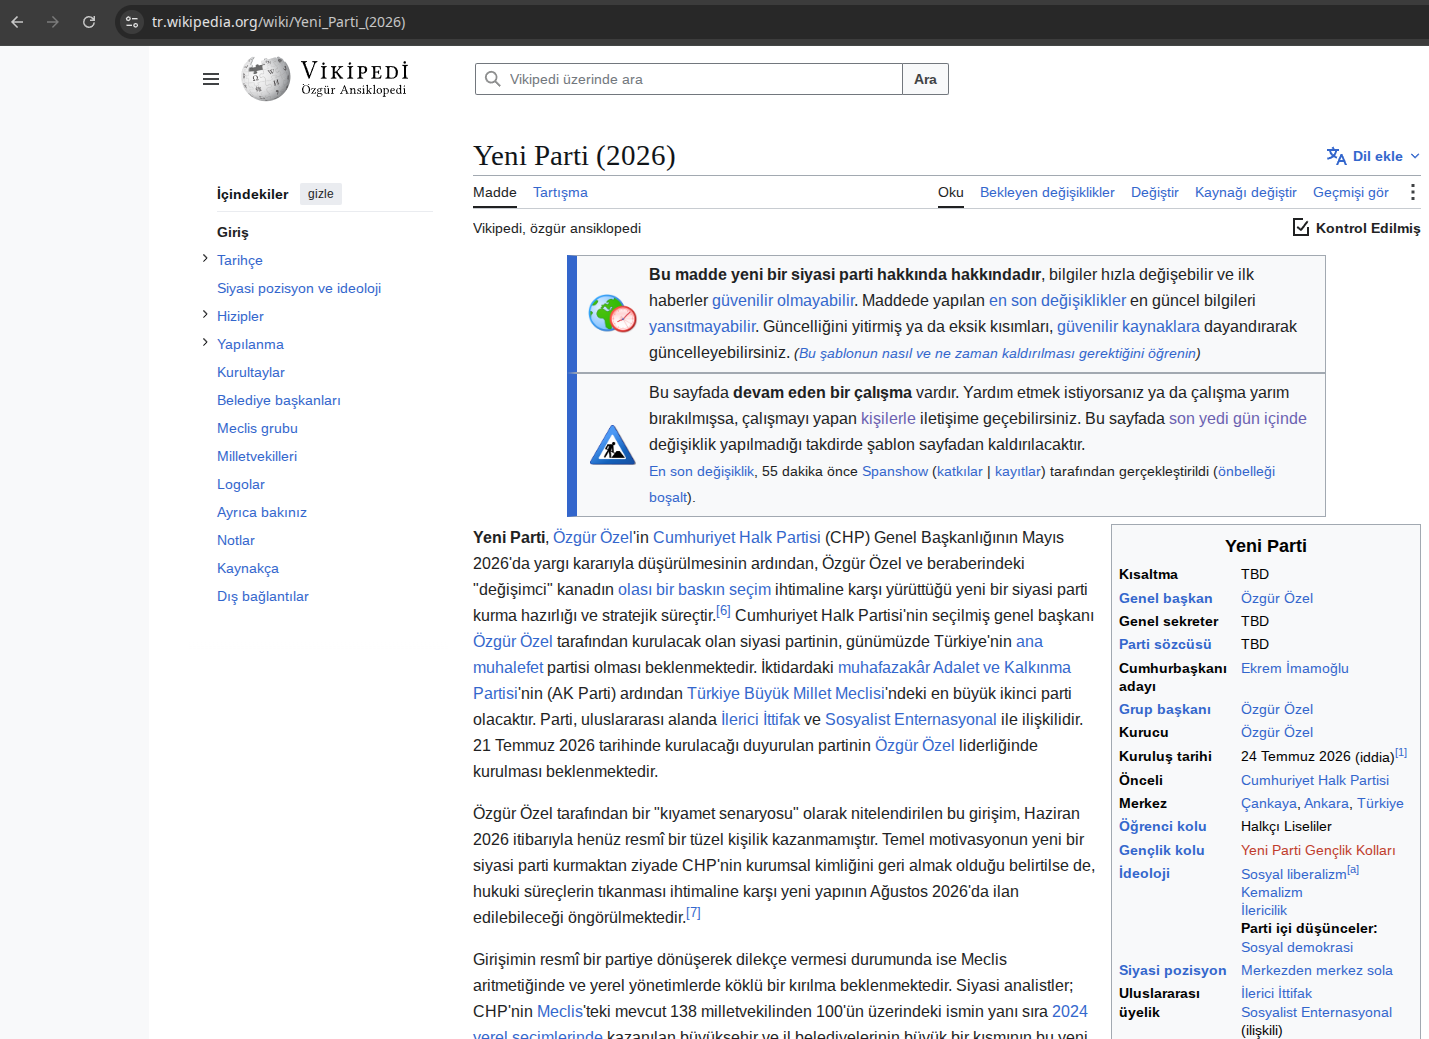This screenshot has width=1429, height=1039.
Task: Open the Cumhuriyet Halk Partisi link in text
Action: point(736,537)
